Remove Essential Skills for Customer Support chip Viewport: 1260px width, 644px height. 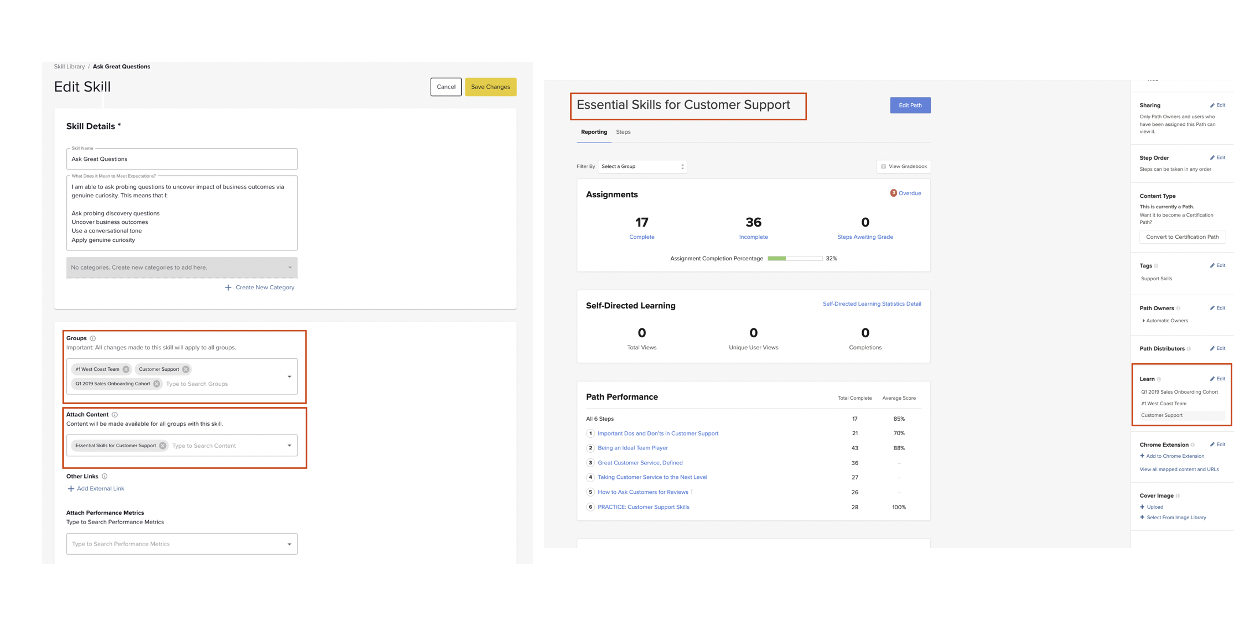click(x=163, y=446)
